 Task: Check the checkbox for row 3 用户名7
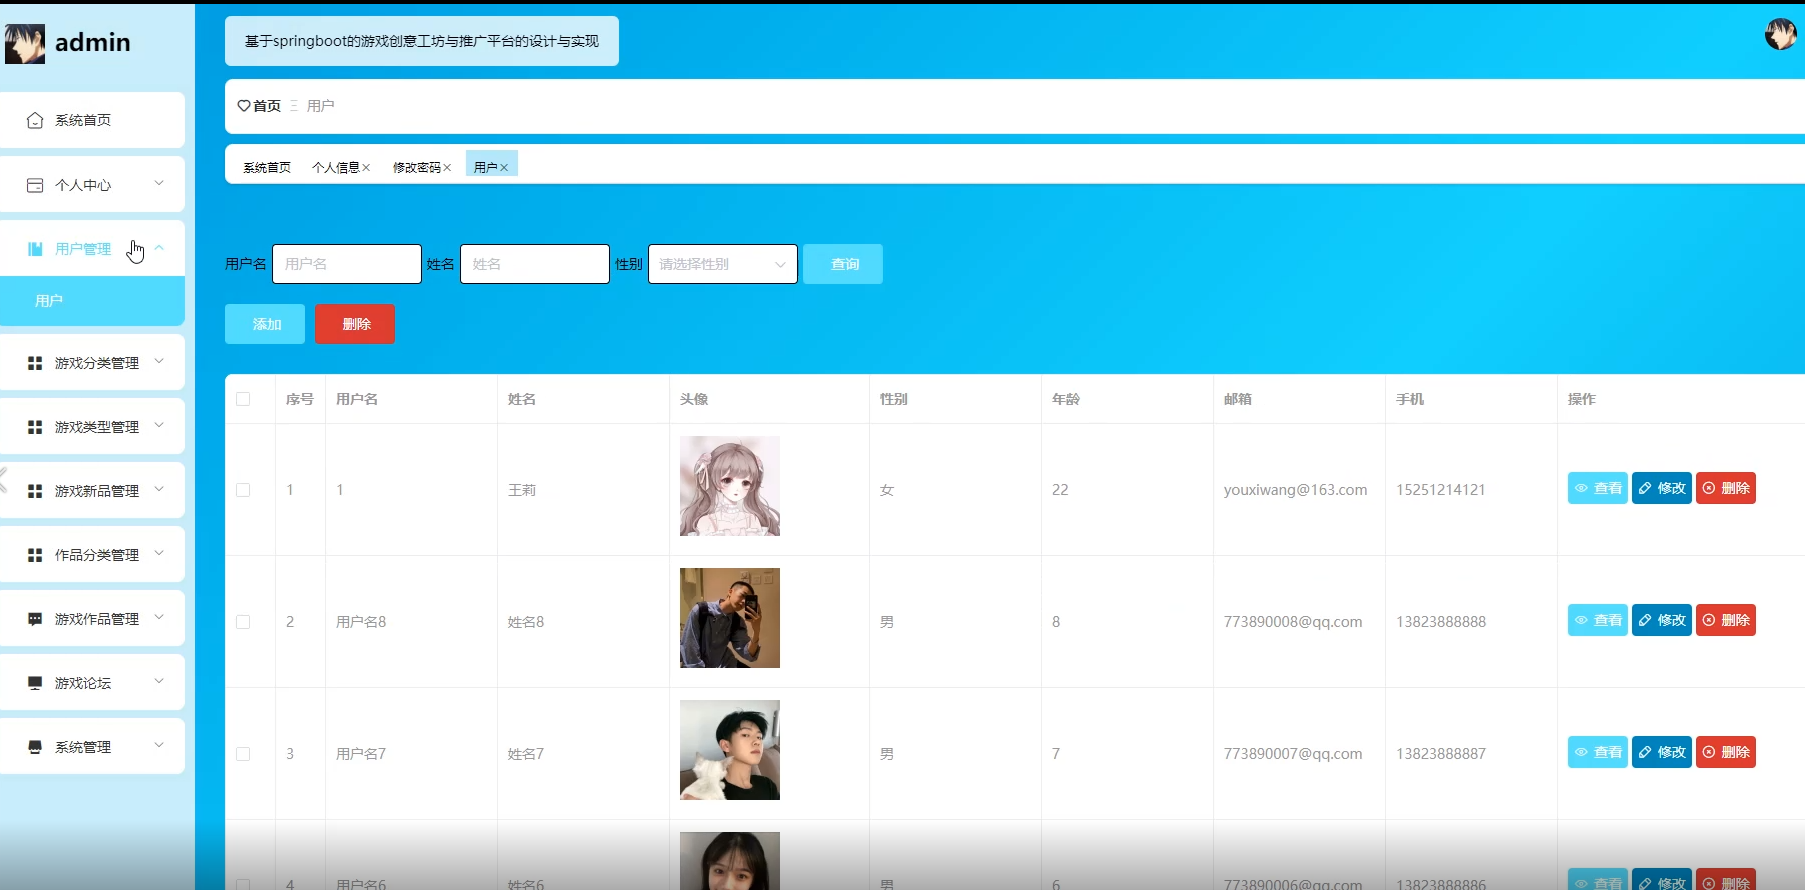(243, 754)
